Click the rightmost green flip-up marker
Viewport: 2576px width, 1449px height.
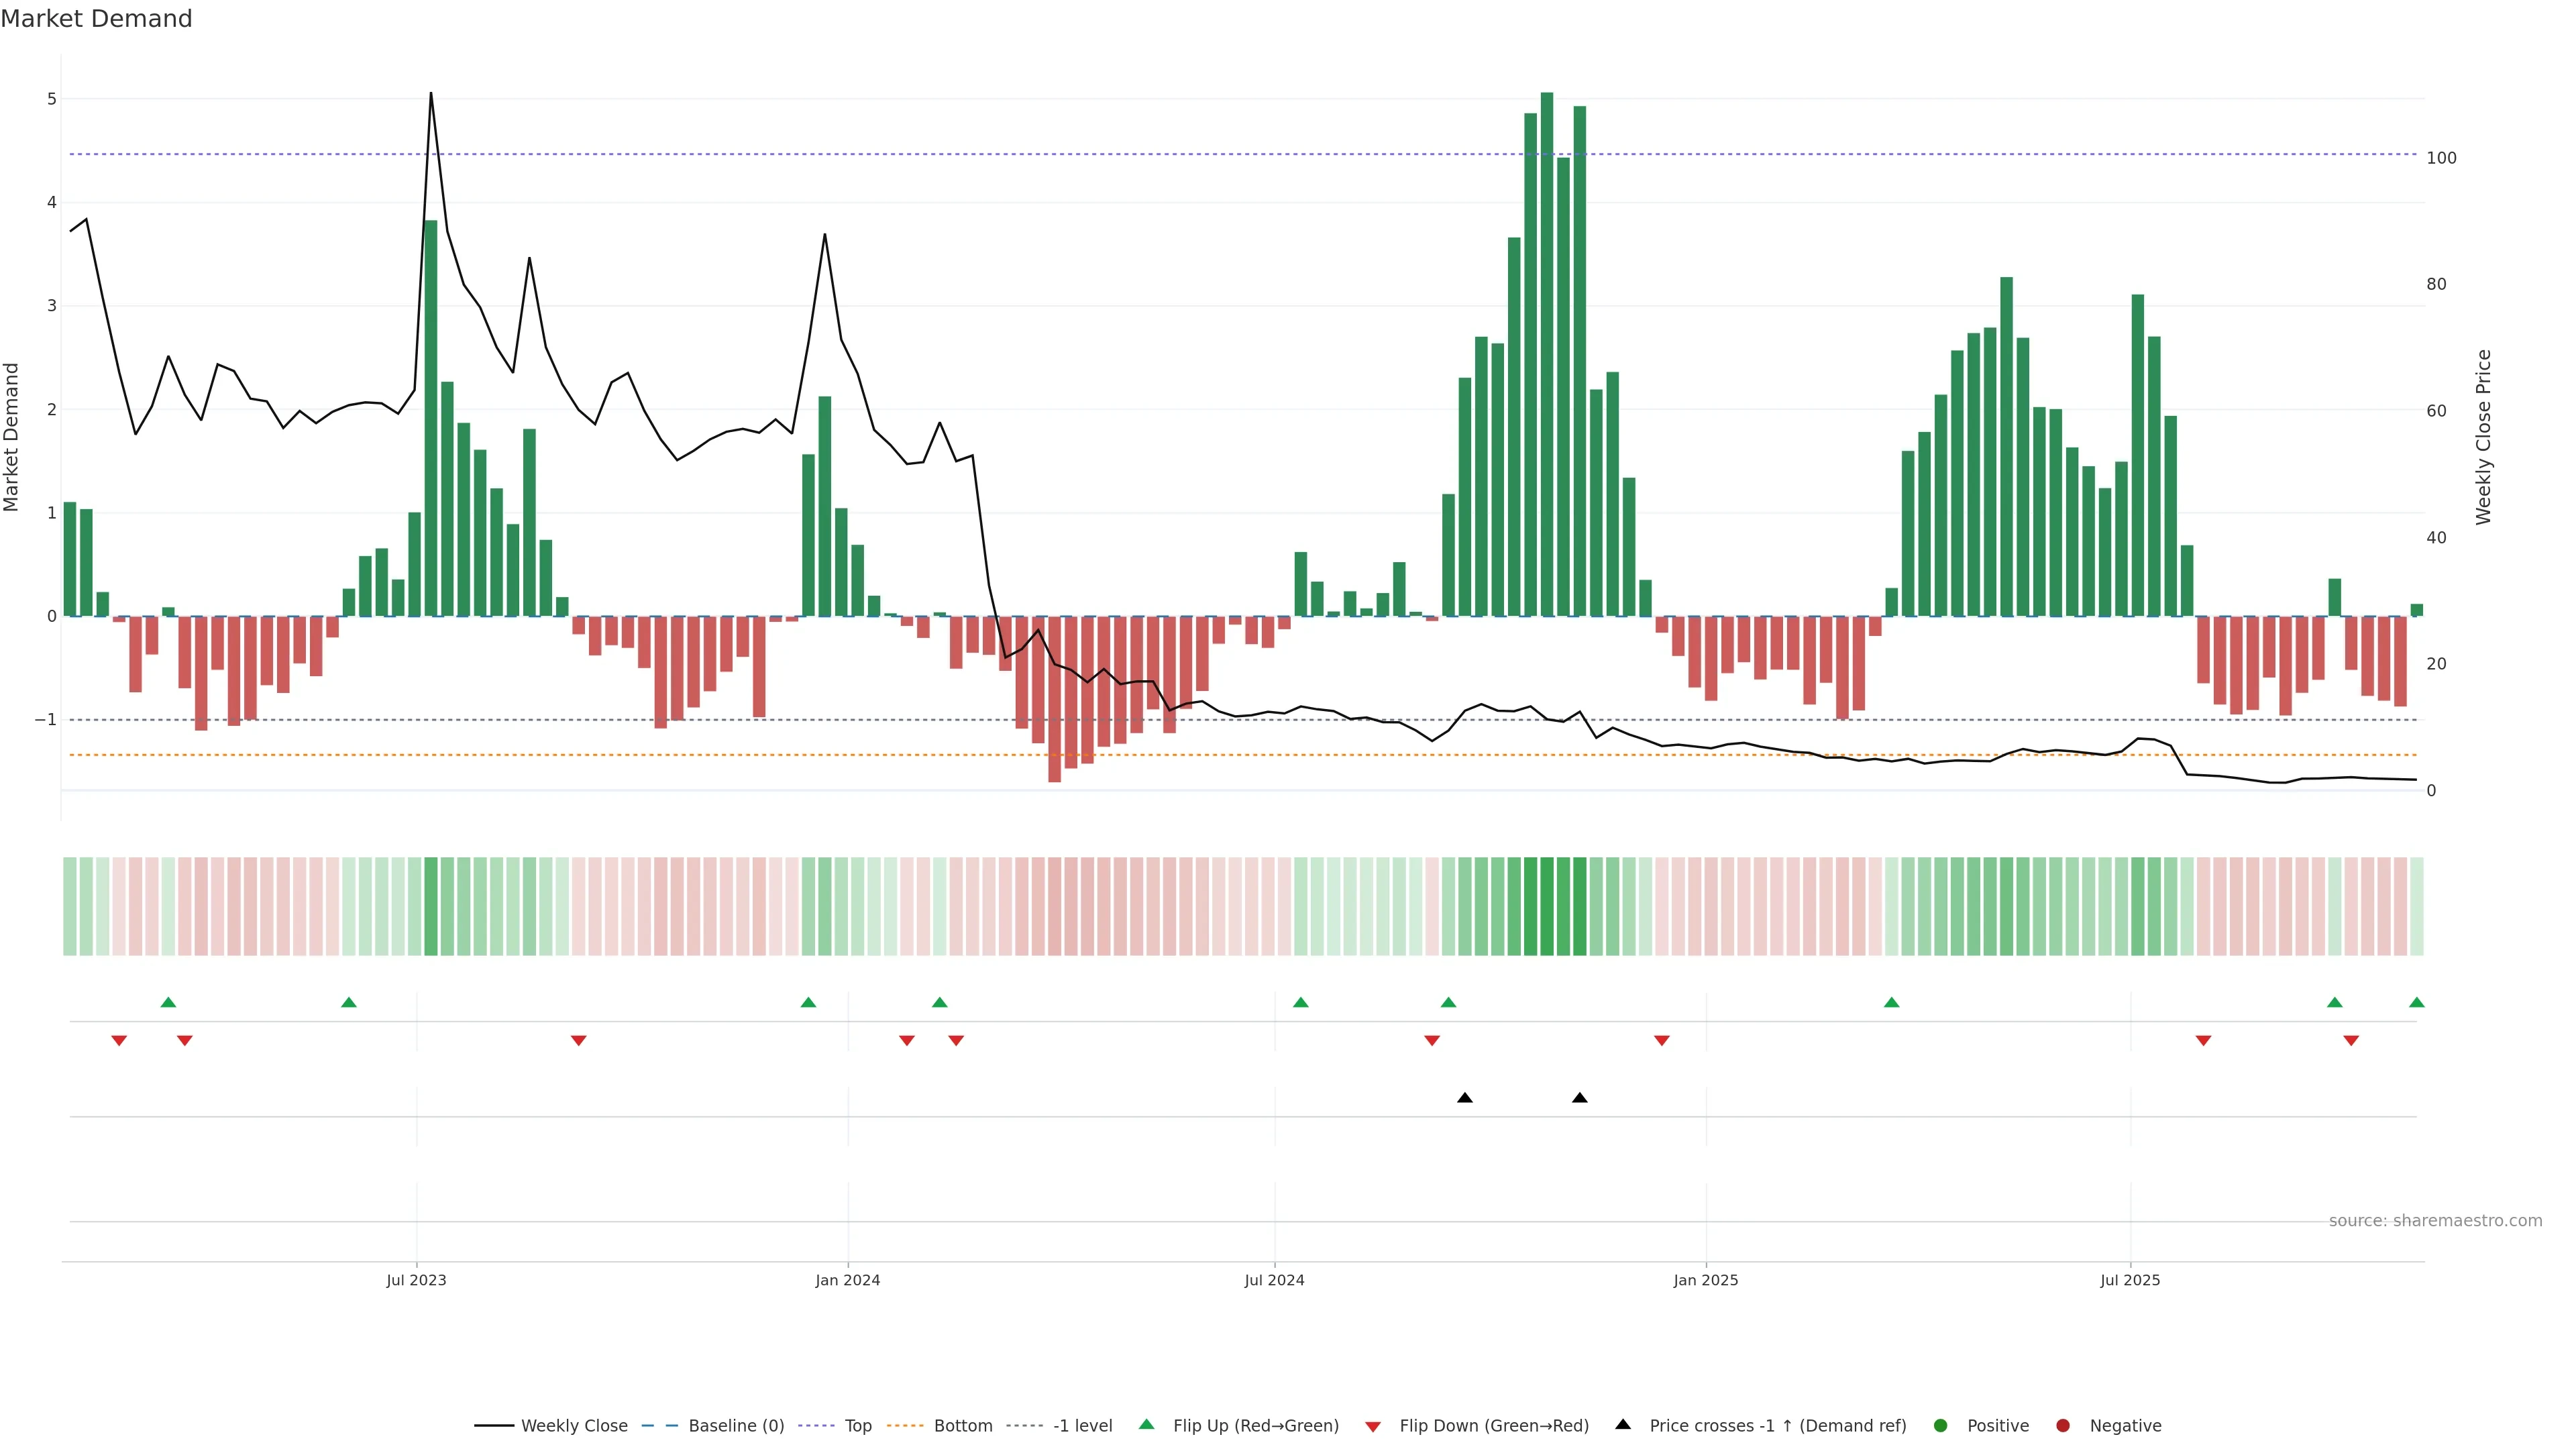point(2417,1003)
